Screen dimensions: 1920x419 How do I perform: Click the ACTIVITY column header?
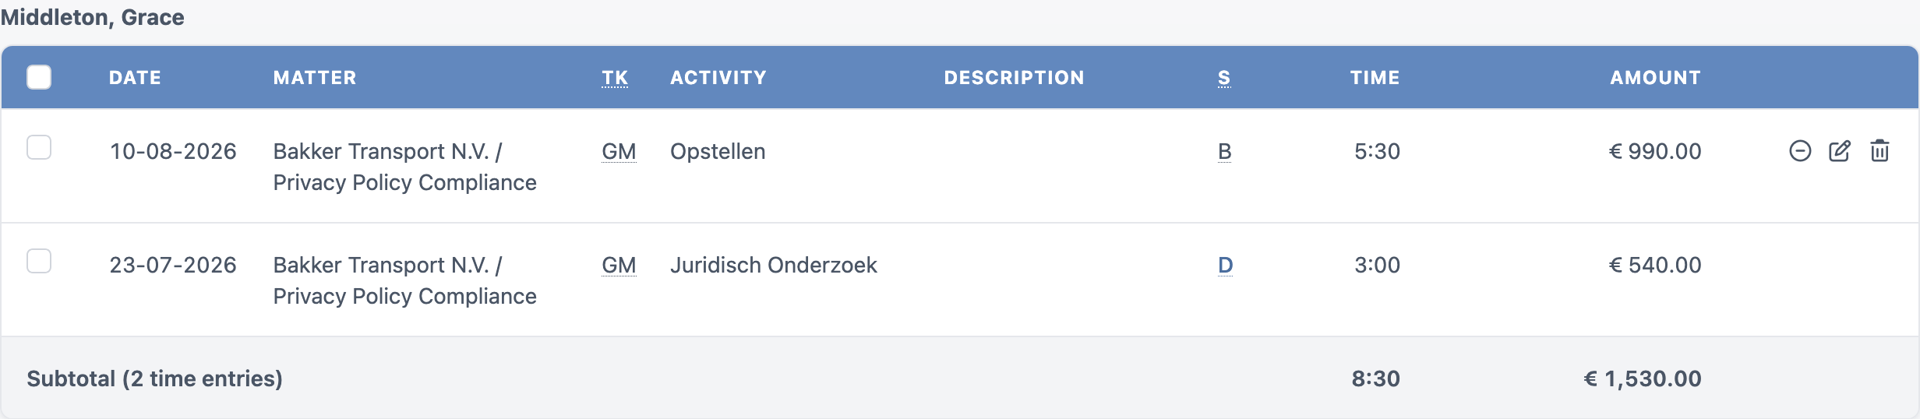coord(718,78)
